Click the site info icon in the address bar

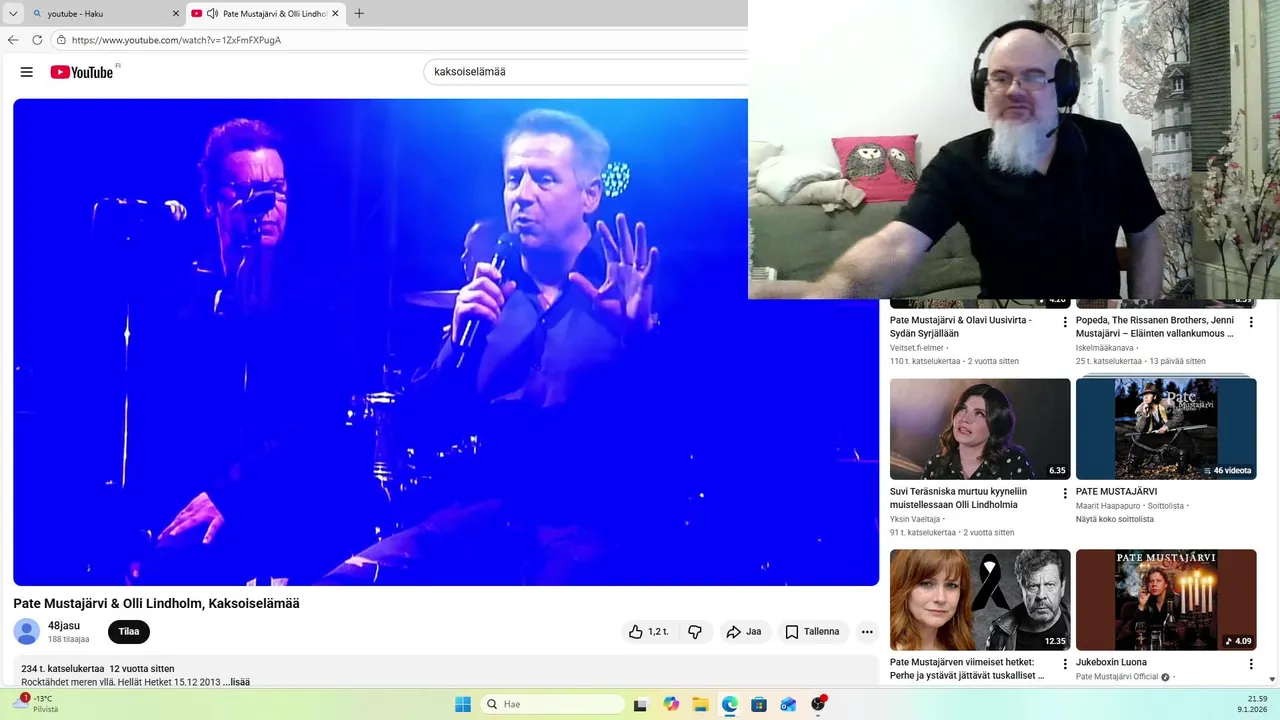(x=61, y=40)
